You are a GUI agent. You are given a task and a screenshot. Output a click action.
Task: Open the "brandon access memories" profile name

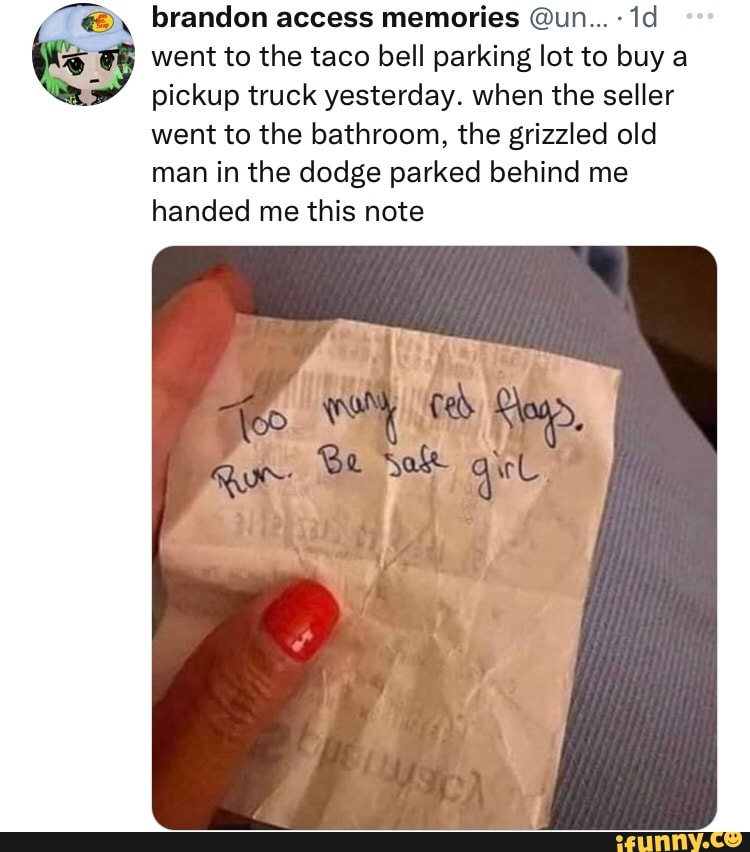point(335,18)
